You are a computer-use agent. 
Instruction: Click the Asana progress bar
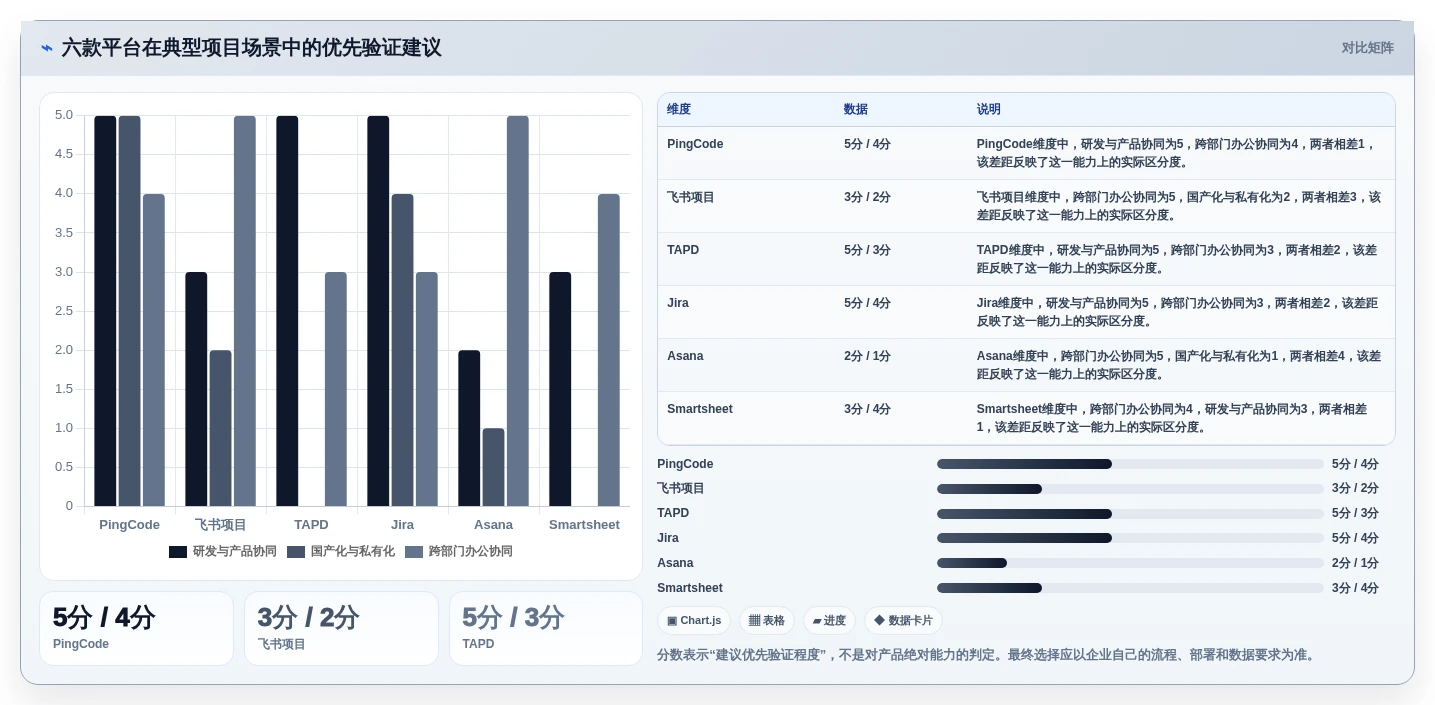1130,563
